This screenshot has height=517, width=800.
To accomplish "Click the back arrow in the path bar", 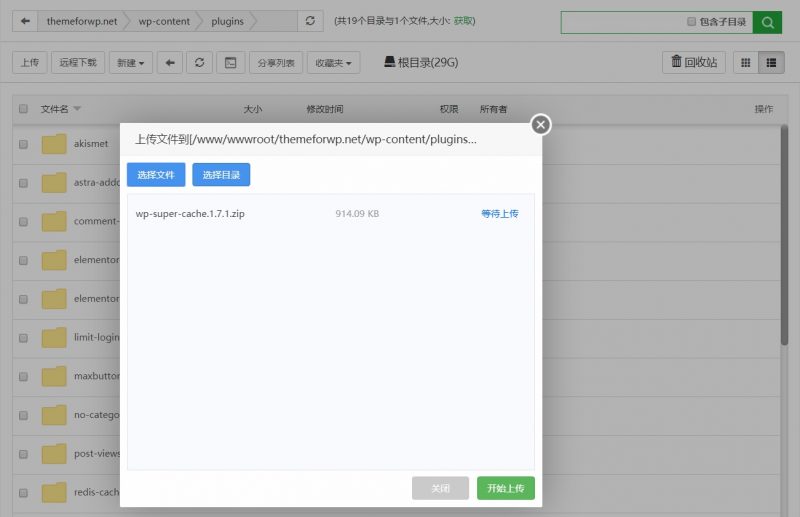I will coord(25,21).
